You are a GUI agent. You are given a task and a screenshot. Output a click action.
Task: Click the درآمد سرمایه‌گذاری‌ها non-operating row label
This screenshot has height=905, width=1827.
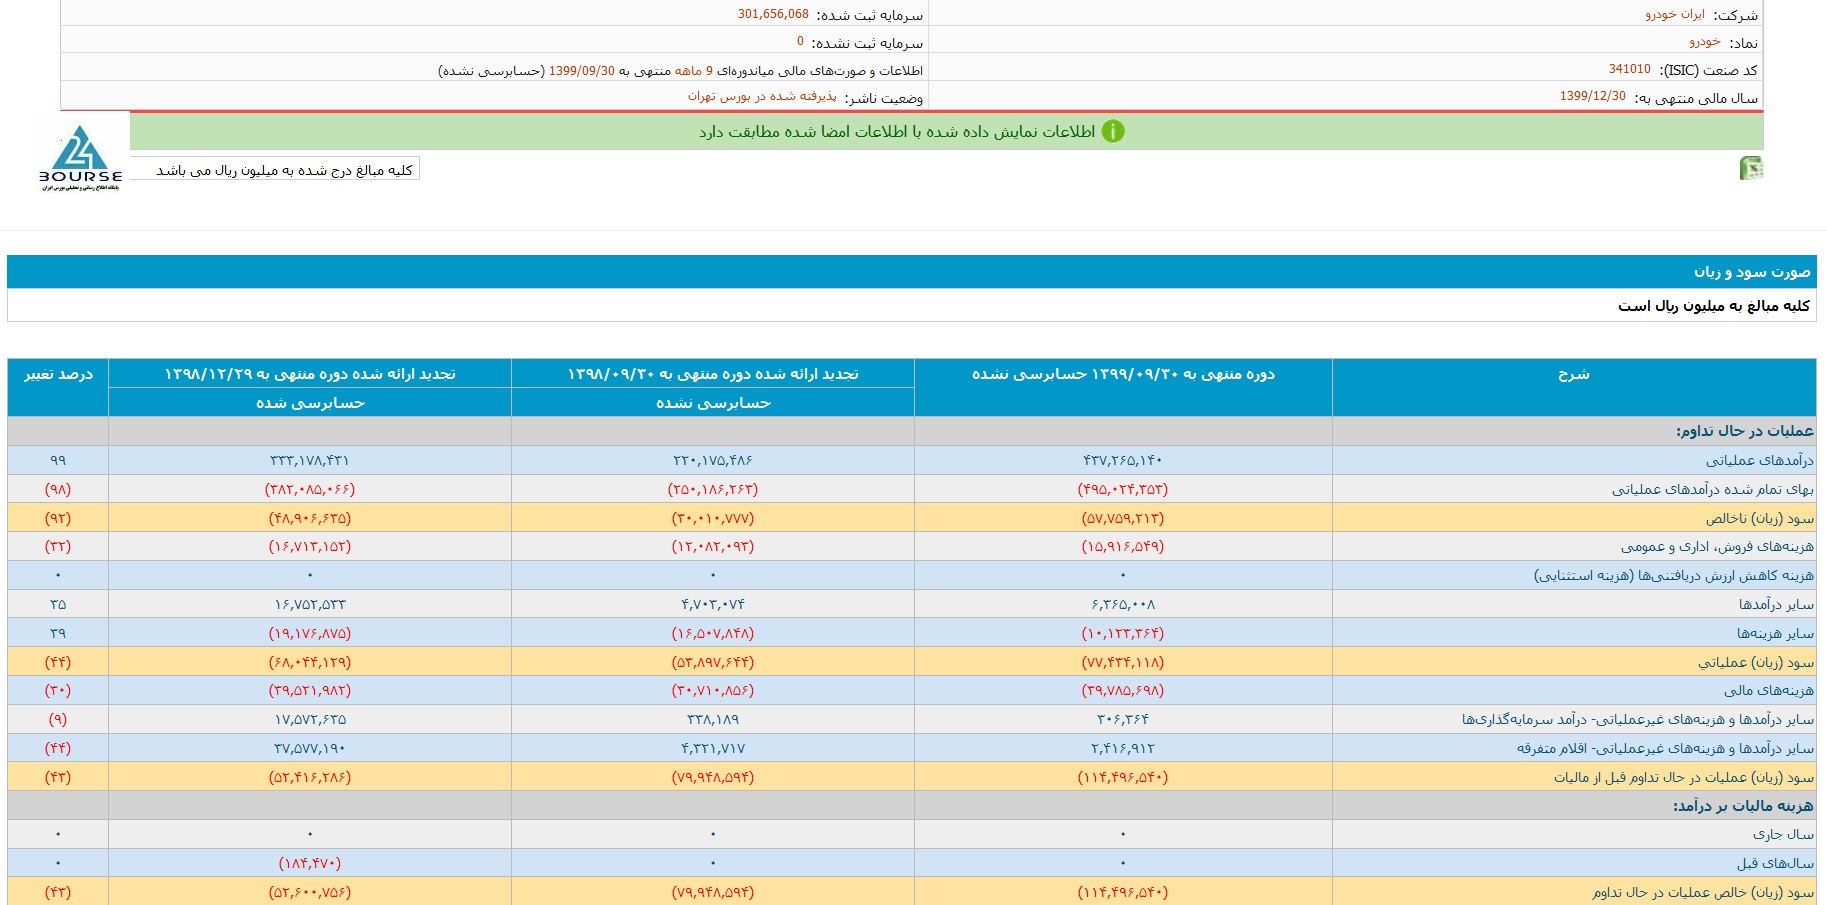(1637, 719)
